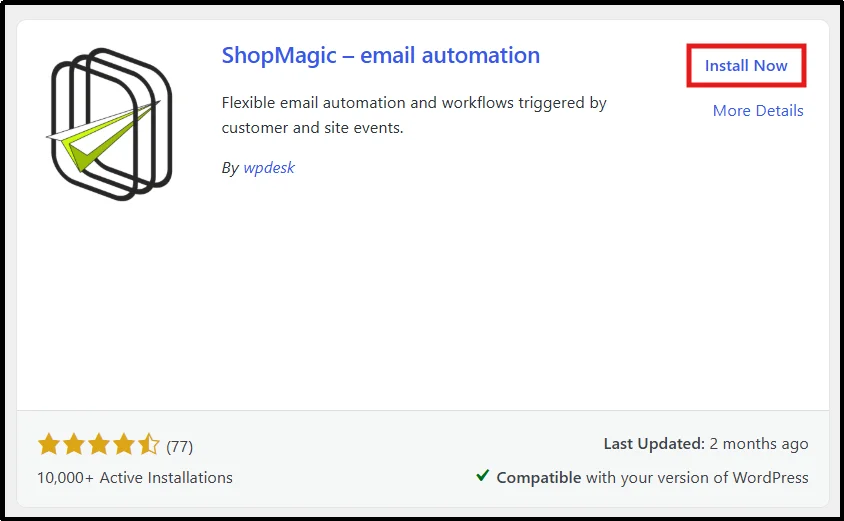Click the star rating row
This screenshot has height=521, width=844.
click(x=99, y=445)
